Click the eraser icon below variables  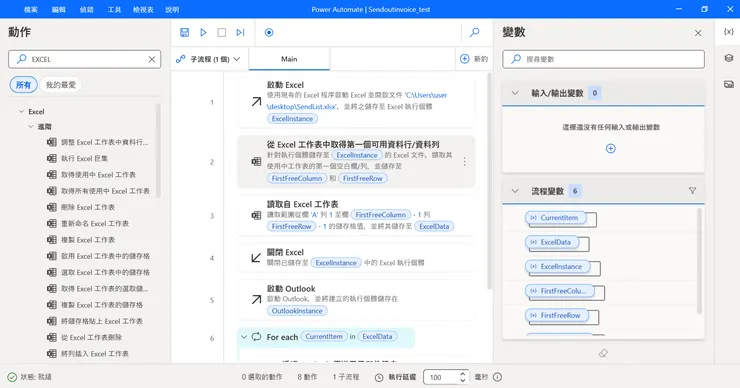click(x=603, y=353)
